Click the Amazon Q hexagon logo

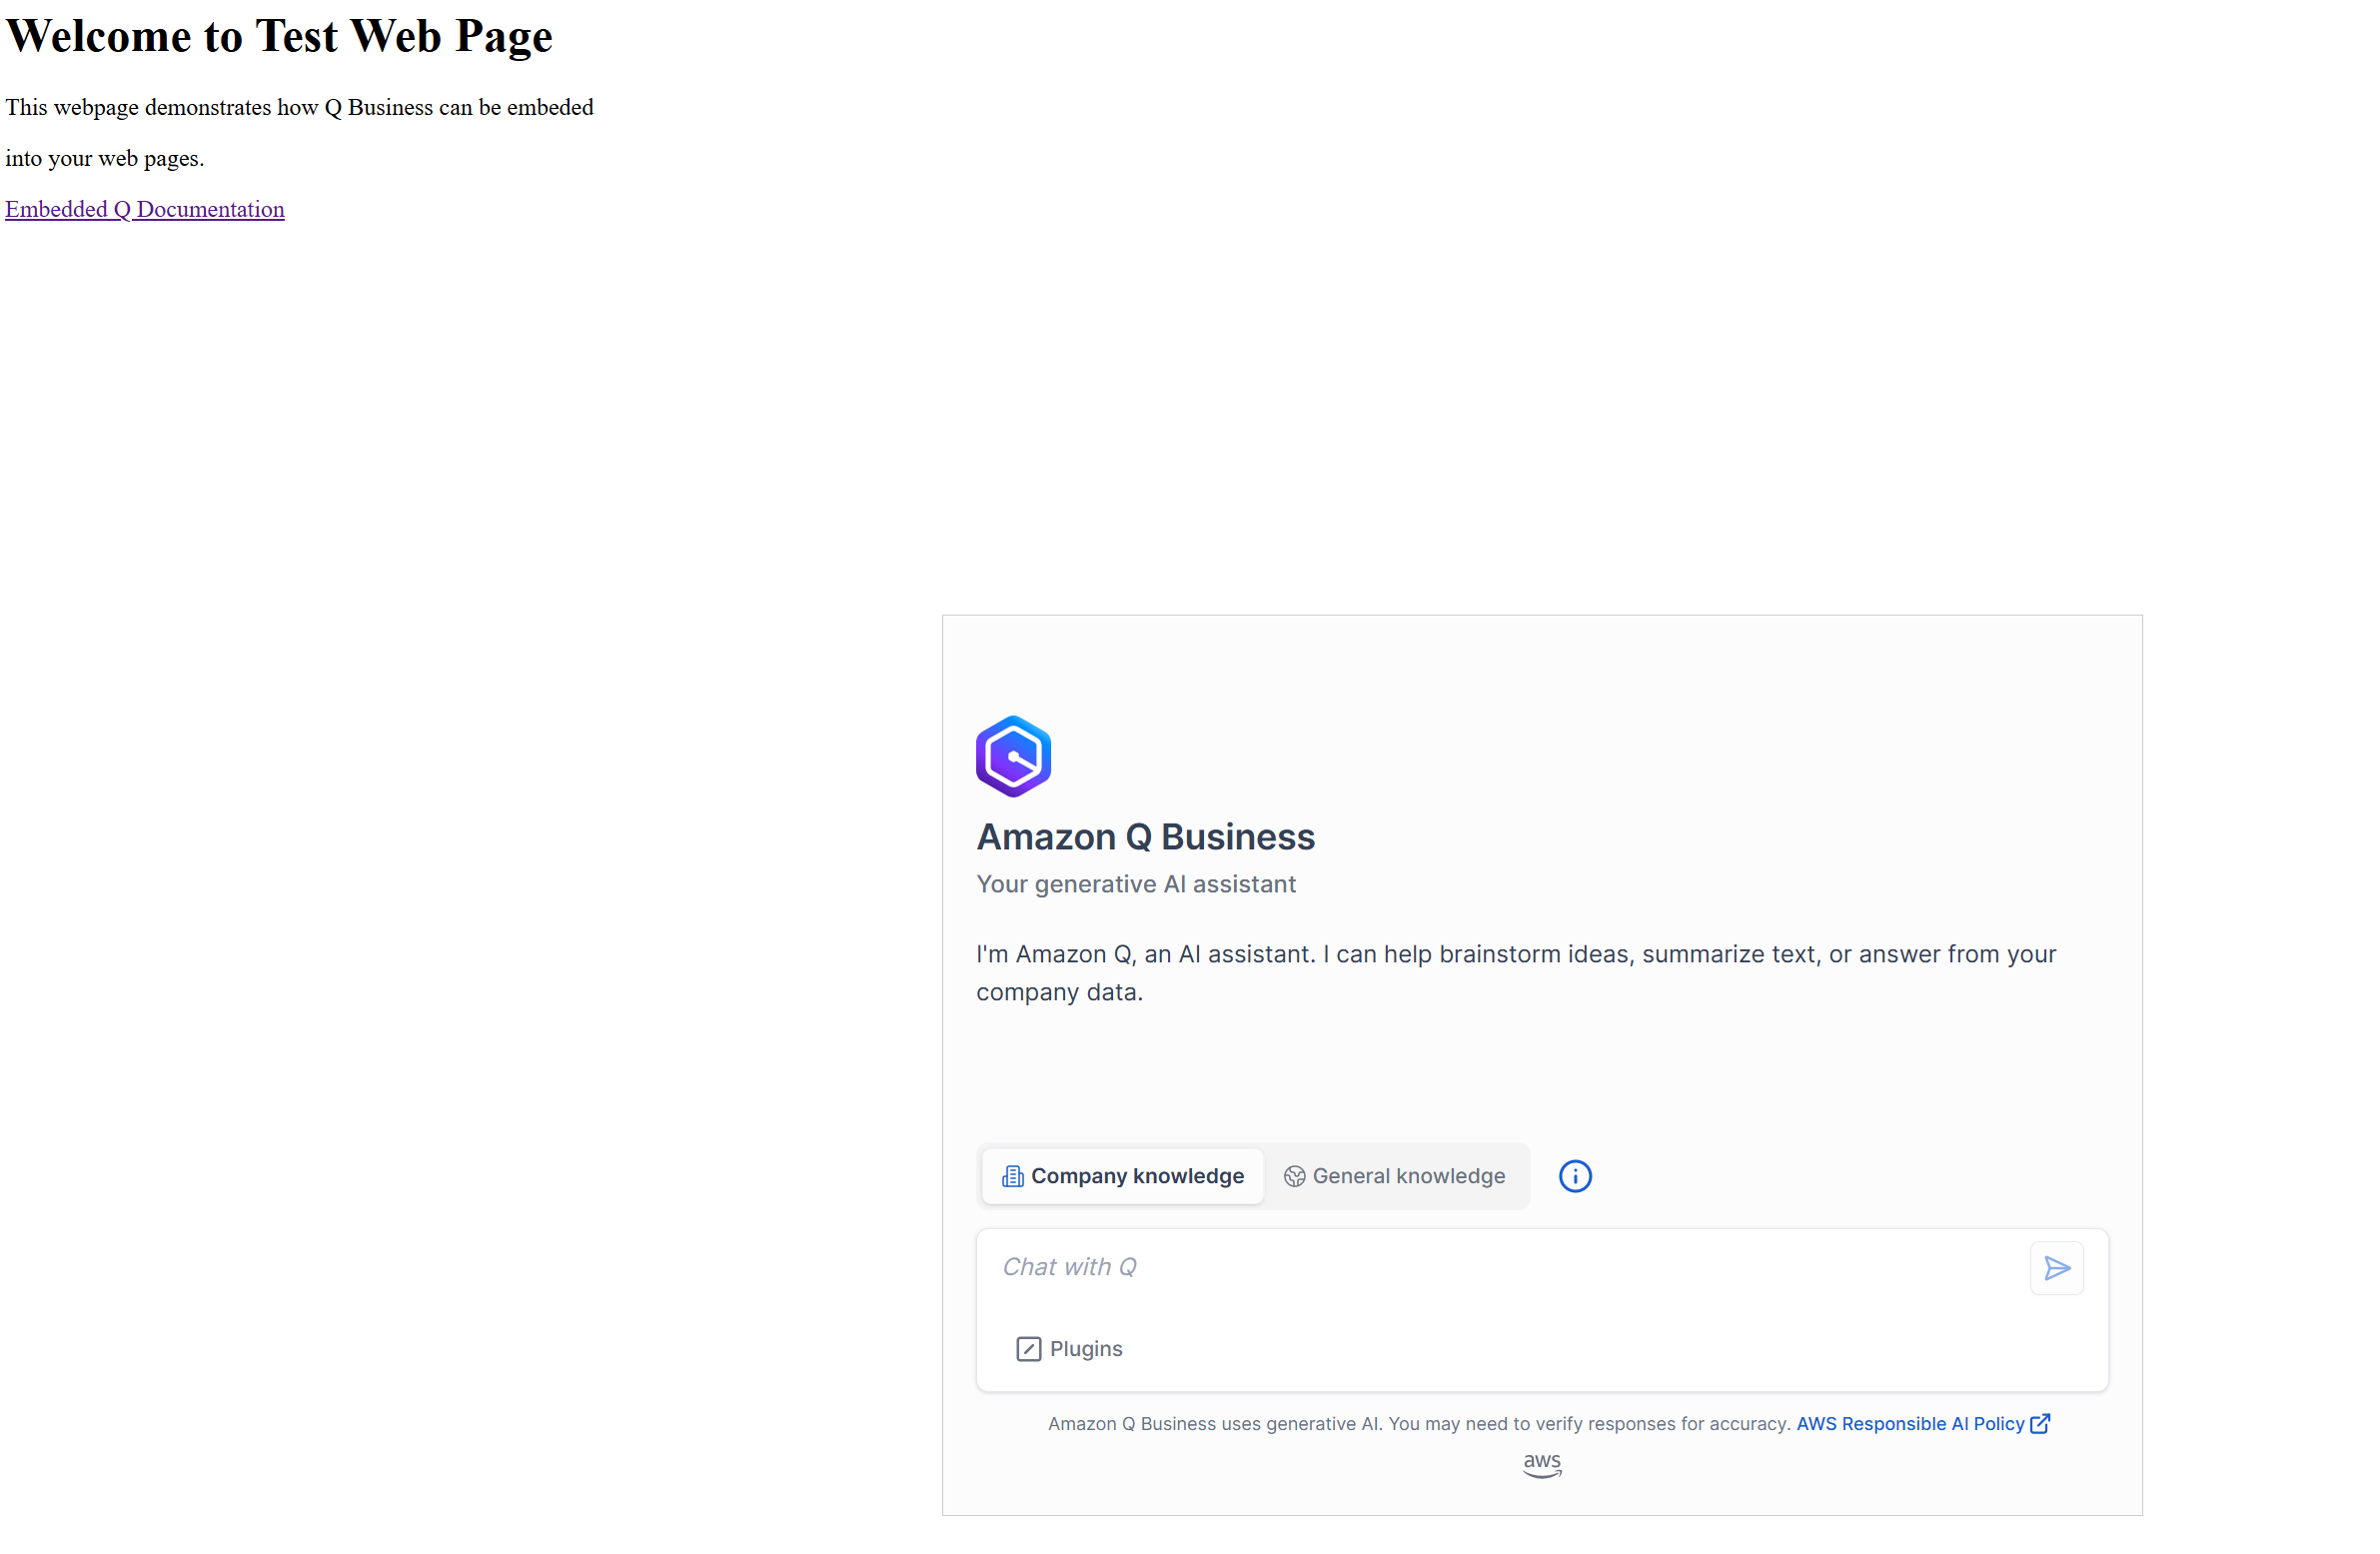[x=1013, y=756]
